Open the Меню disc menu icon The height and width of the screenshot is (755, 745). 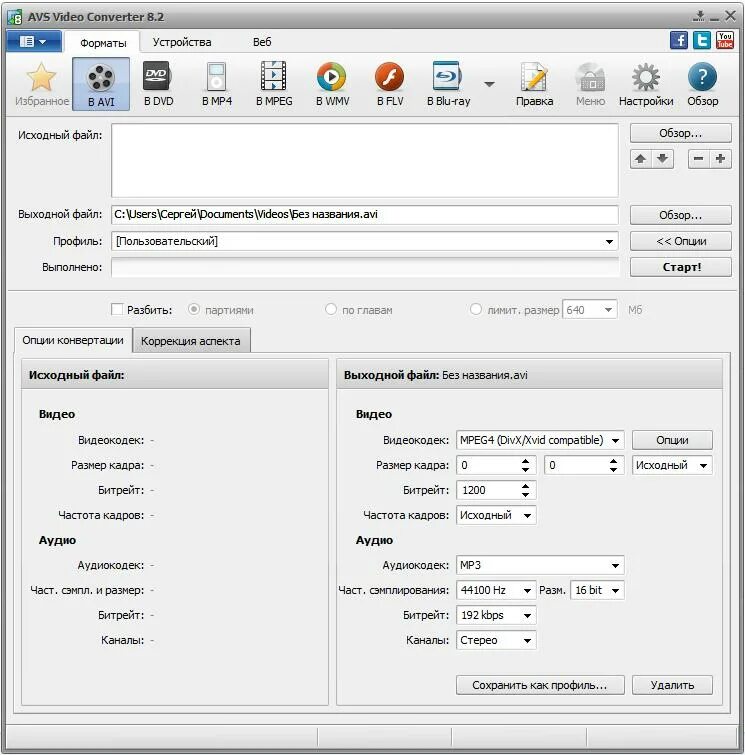click(590, 84)
